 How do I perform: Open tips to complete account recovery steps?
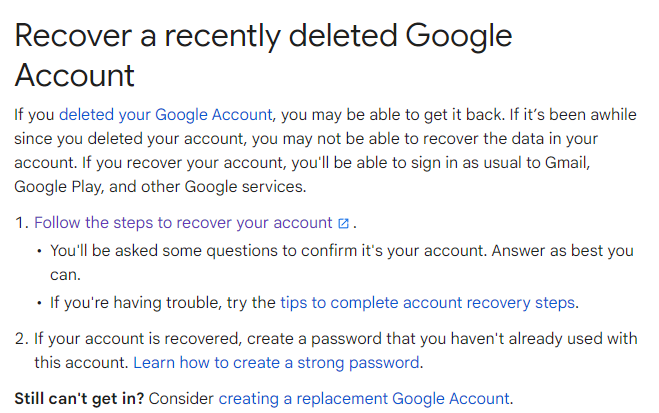point(427,302)
